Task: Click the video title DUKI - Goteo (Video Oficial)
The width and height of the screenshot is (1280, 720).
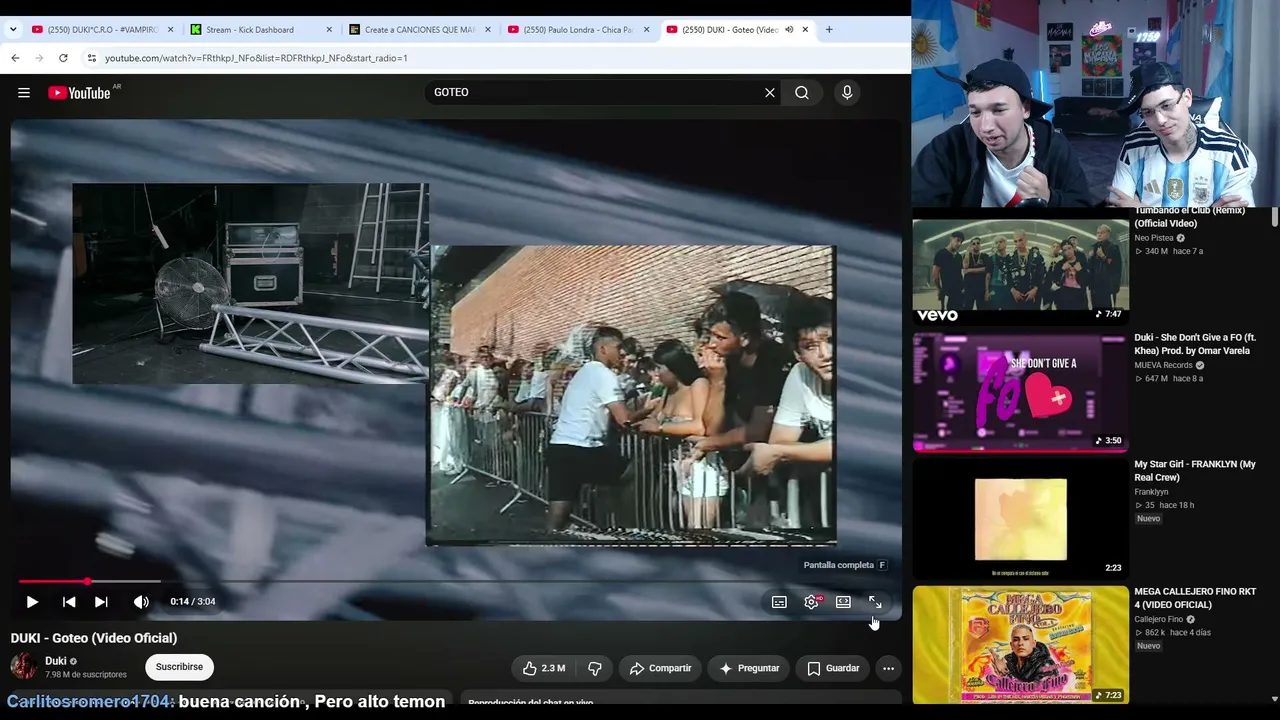Action: pos(94,638)
